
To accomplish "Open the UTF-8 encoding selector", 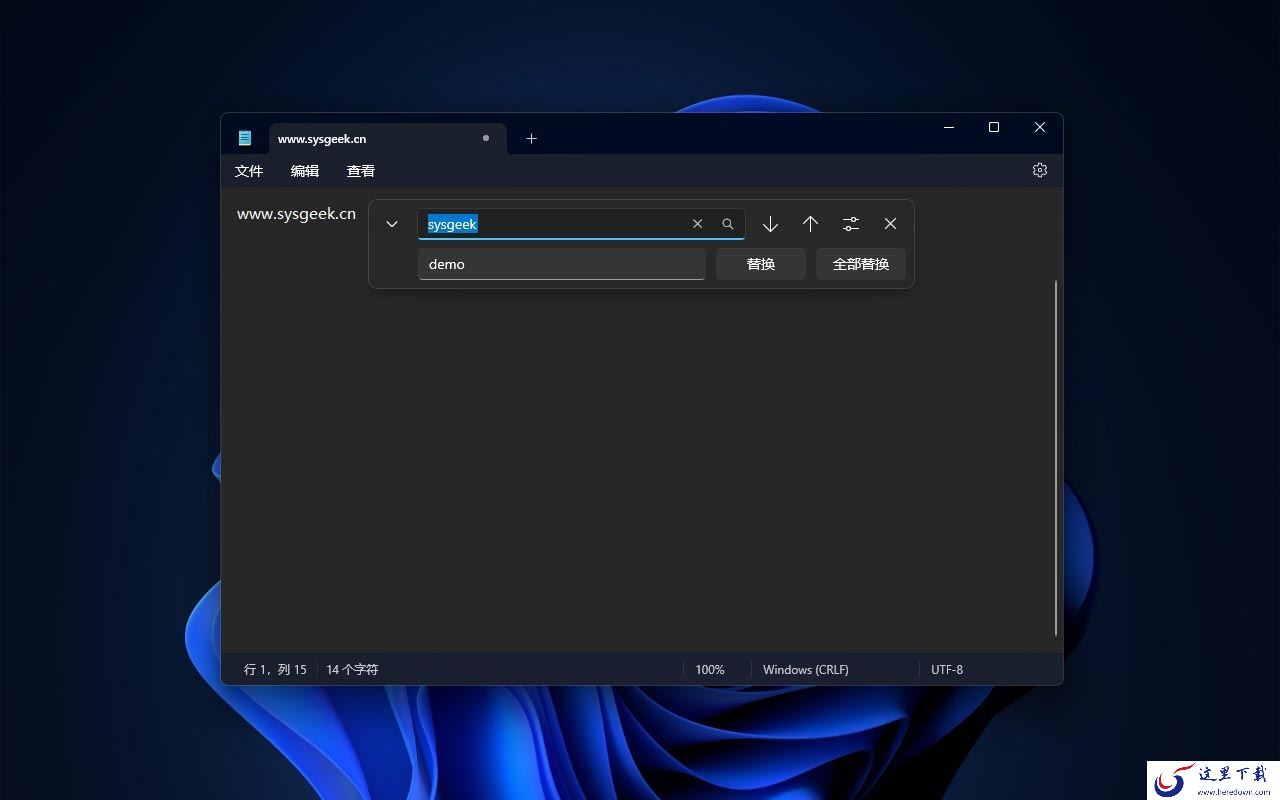I will pyautogui.click(x=947, y=669).
